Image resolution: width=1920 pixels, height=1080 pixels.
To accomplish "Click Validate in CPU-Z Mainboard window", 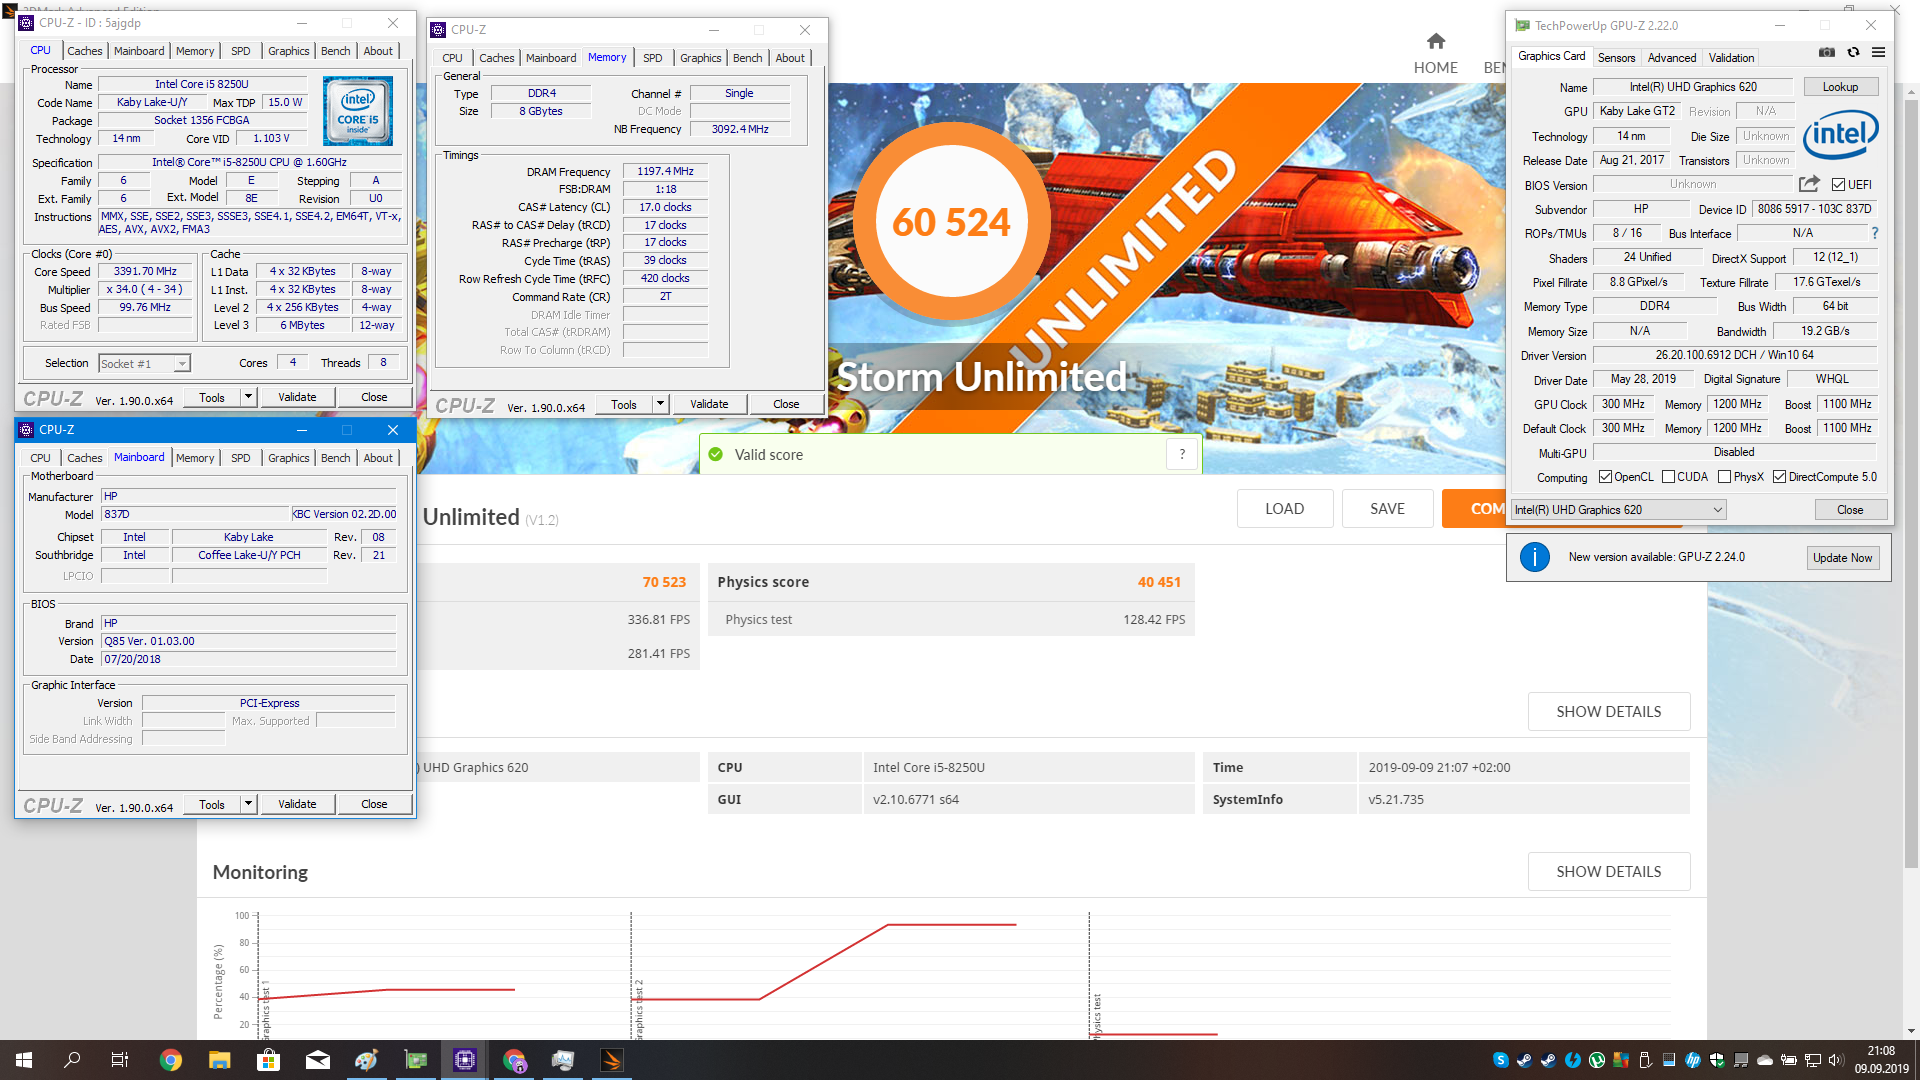I will (x=297, y=804).
